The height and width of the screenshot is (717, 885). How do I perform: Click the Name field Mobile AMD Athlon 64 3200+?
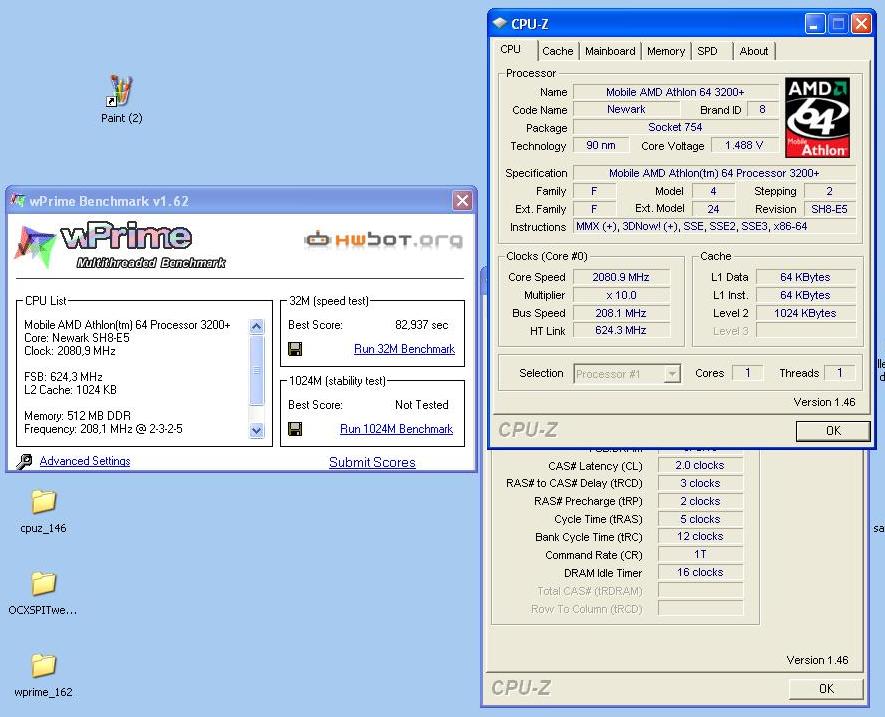[x=675, y=92]
